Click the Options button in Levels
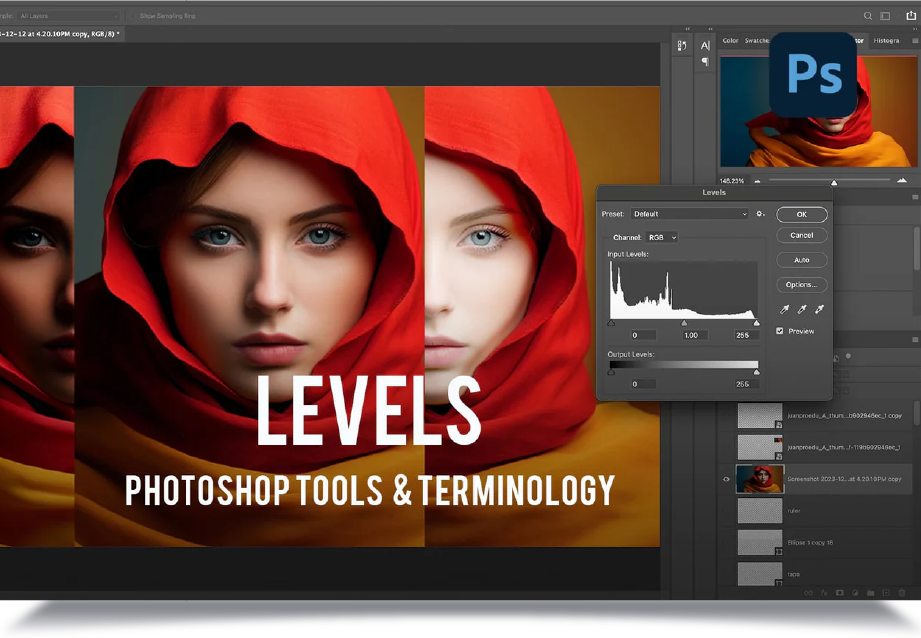 point(801,284)
